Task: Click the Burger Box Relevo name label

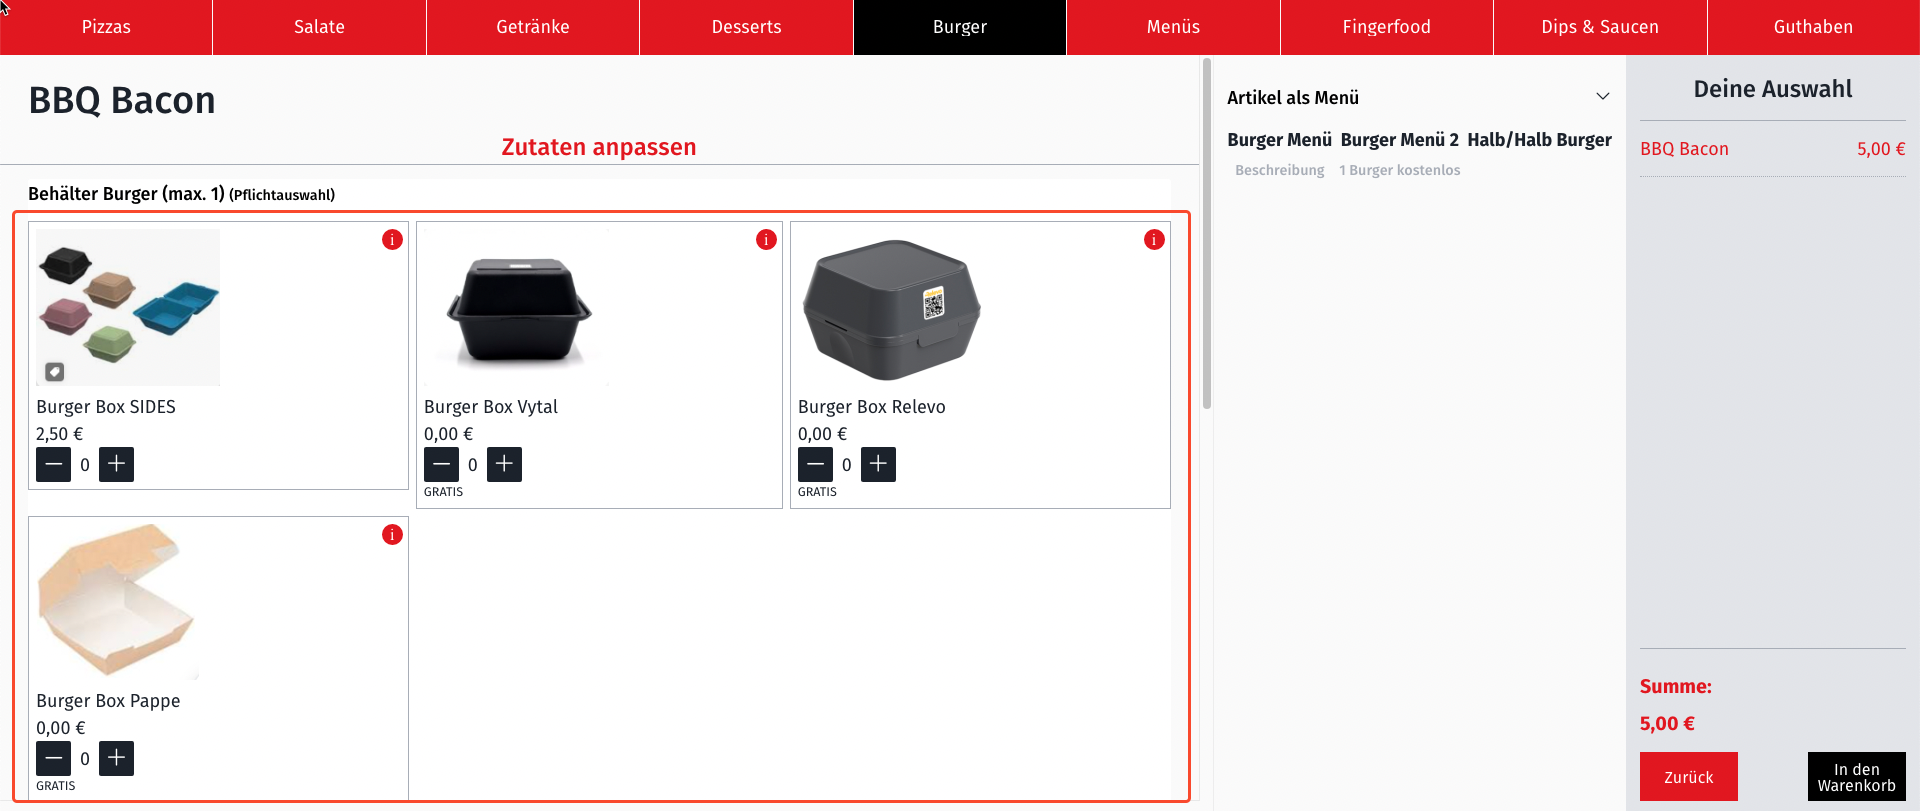Action: point(871,407)
